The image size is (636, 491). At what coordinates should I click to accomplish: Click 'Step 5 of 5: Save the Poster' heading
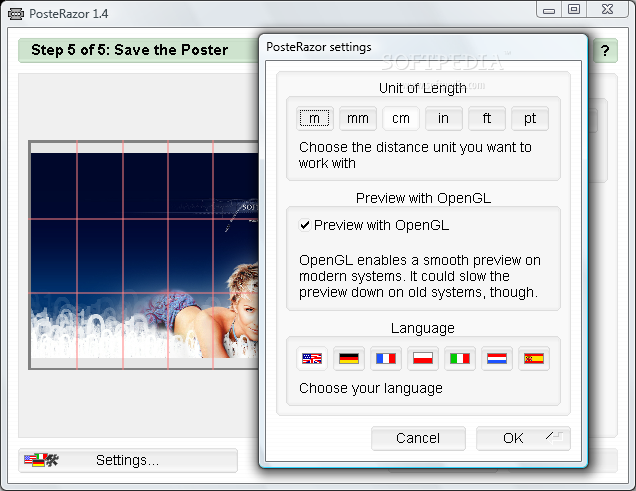(x=129, y=50)
